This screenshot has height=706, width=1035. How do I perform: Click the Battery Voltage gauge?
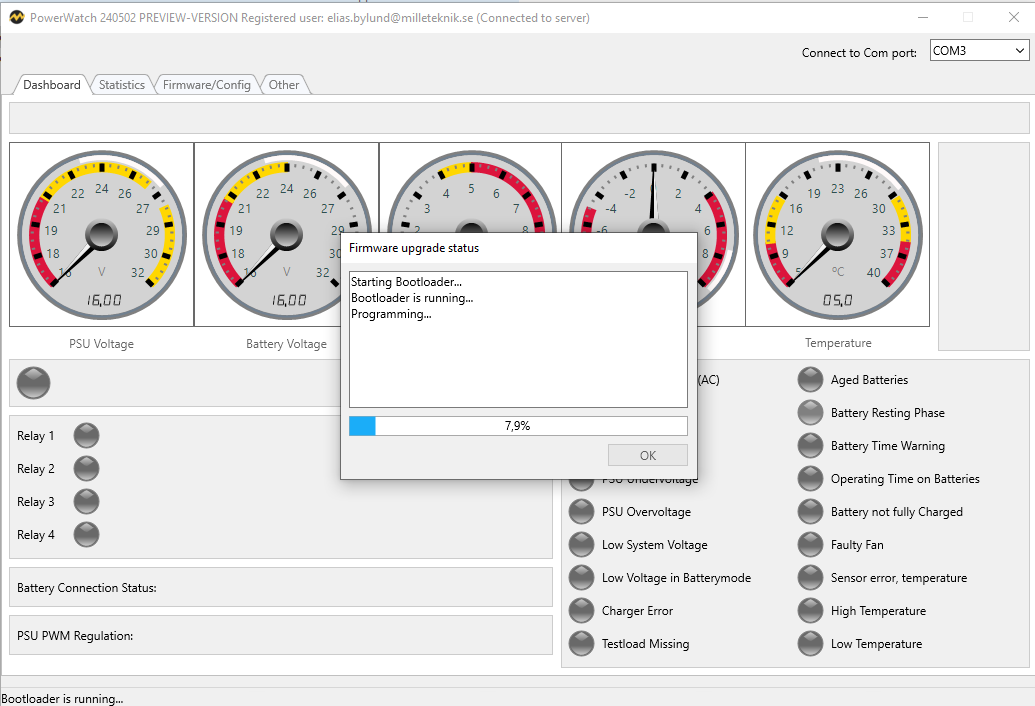pos(285,235)
